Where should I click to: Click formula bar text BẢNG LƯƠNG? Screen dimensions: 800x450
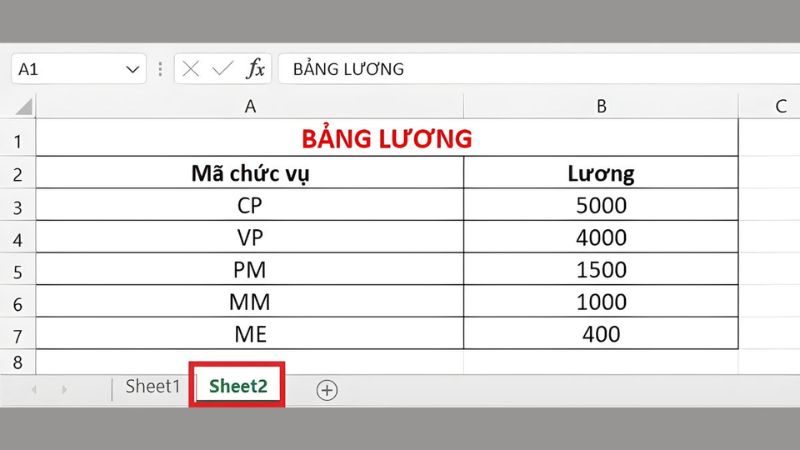point(348,69)
